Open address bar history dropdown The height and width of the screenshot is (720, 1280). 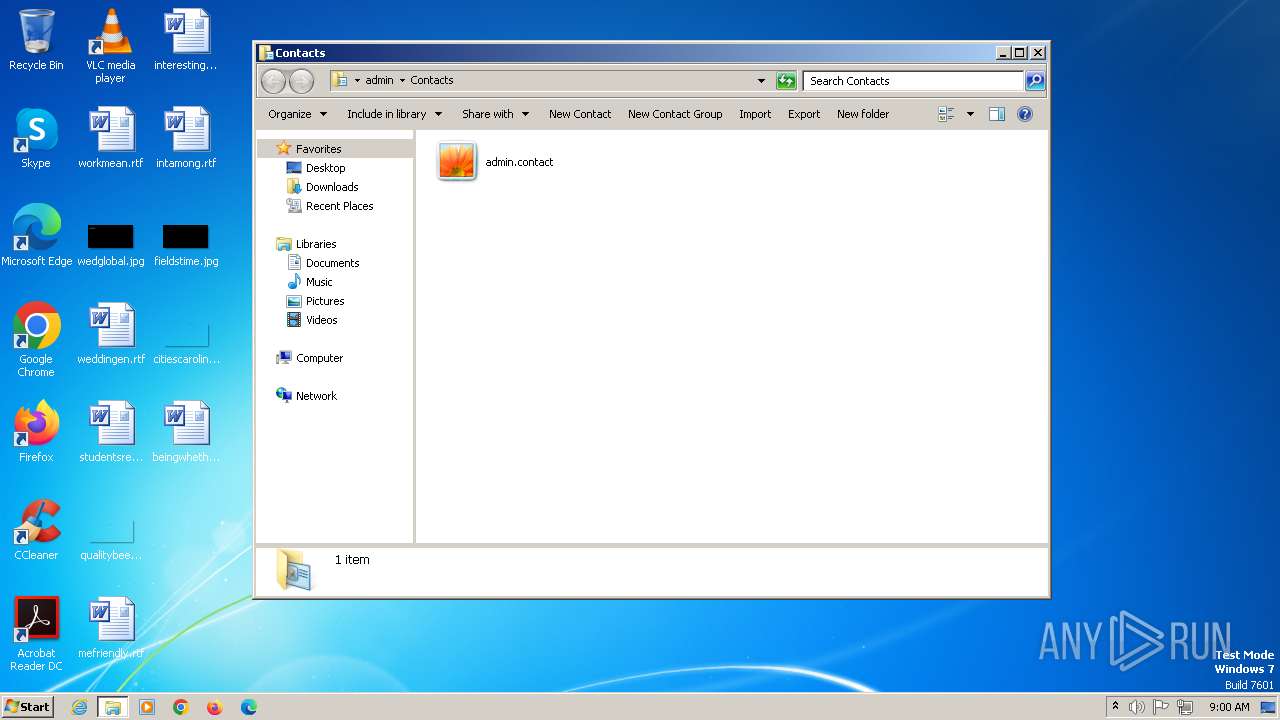(x=761, y=81)
